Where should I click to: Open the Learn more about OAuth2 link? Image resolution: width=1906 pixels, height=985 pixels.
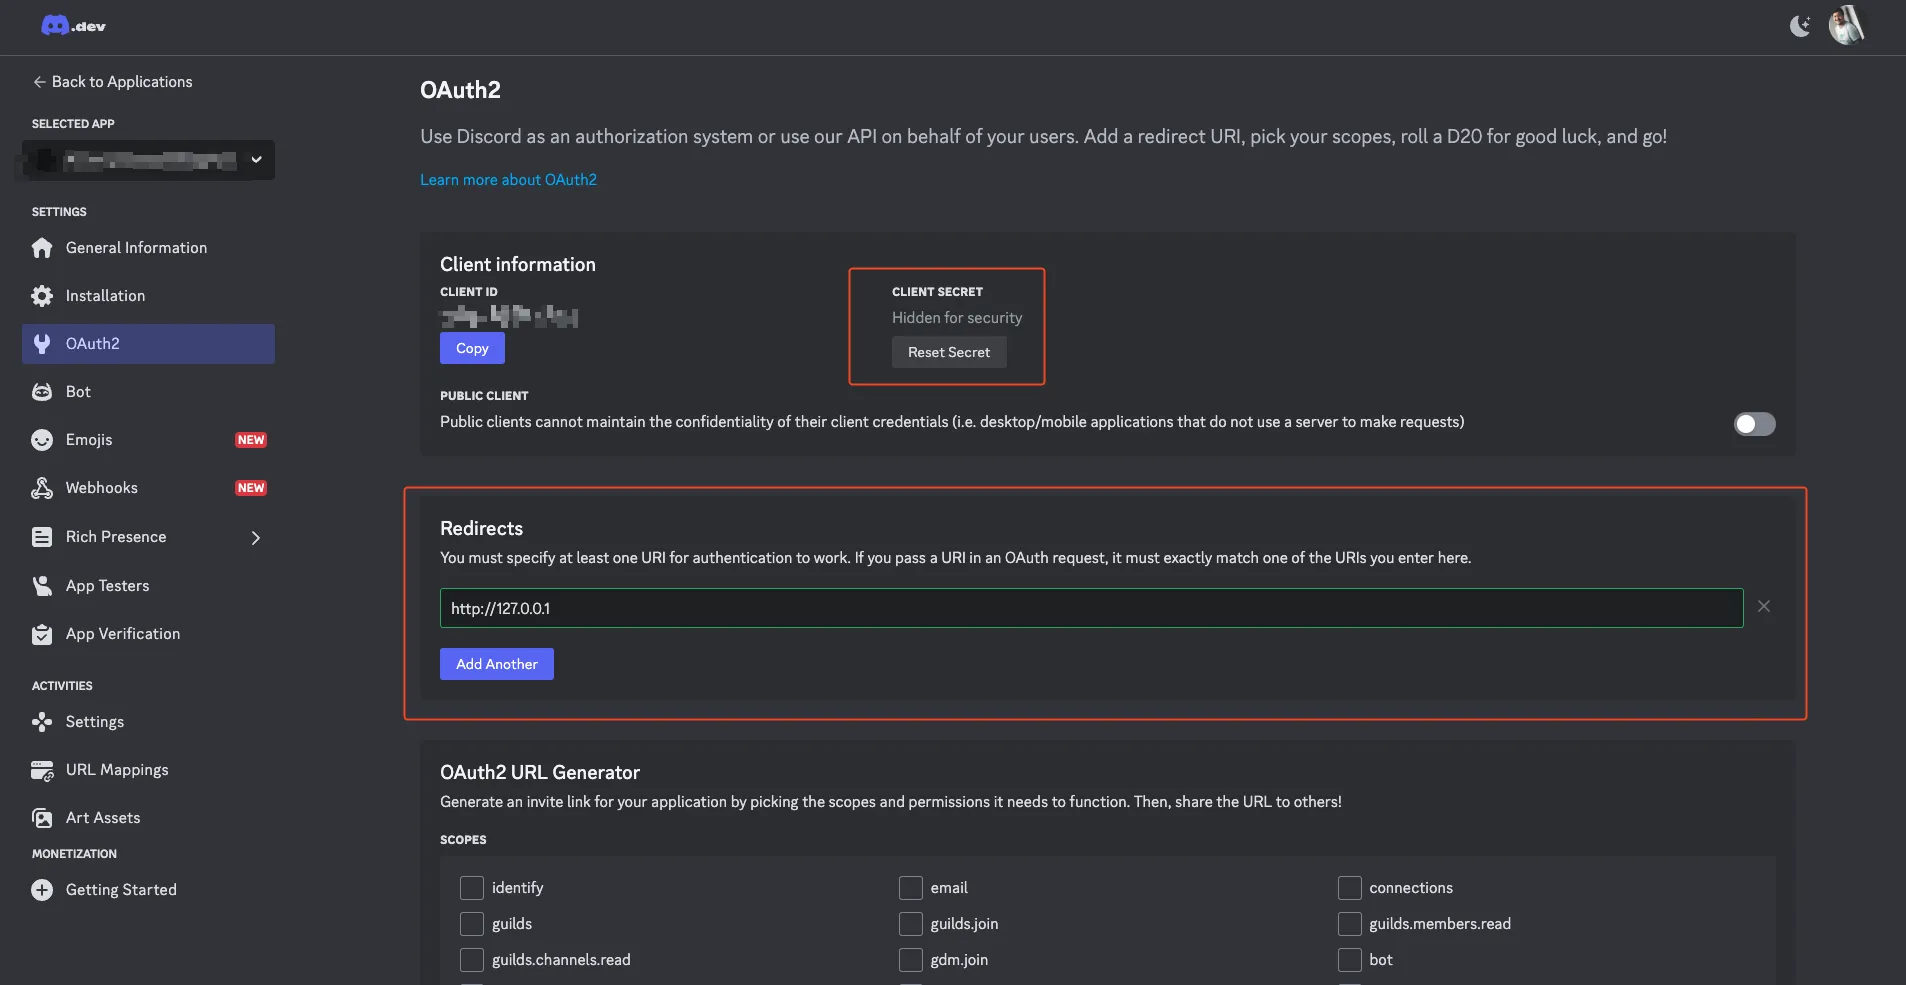(x=508, y=179)
